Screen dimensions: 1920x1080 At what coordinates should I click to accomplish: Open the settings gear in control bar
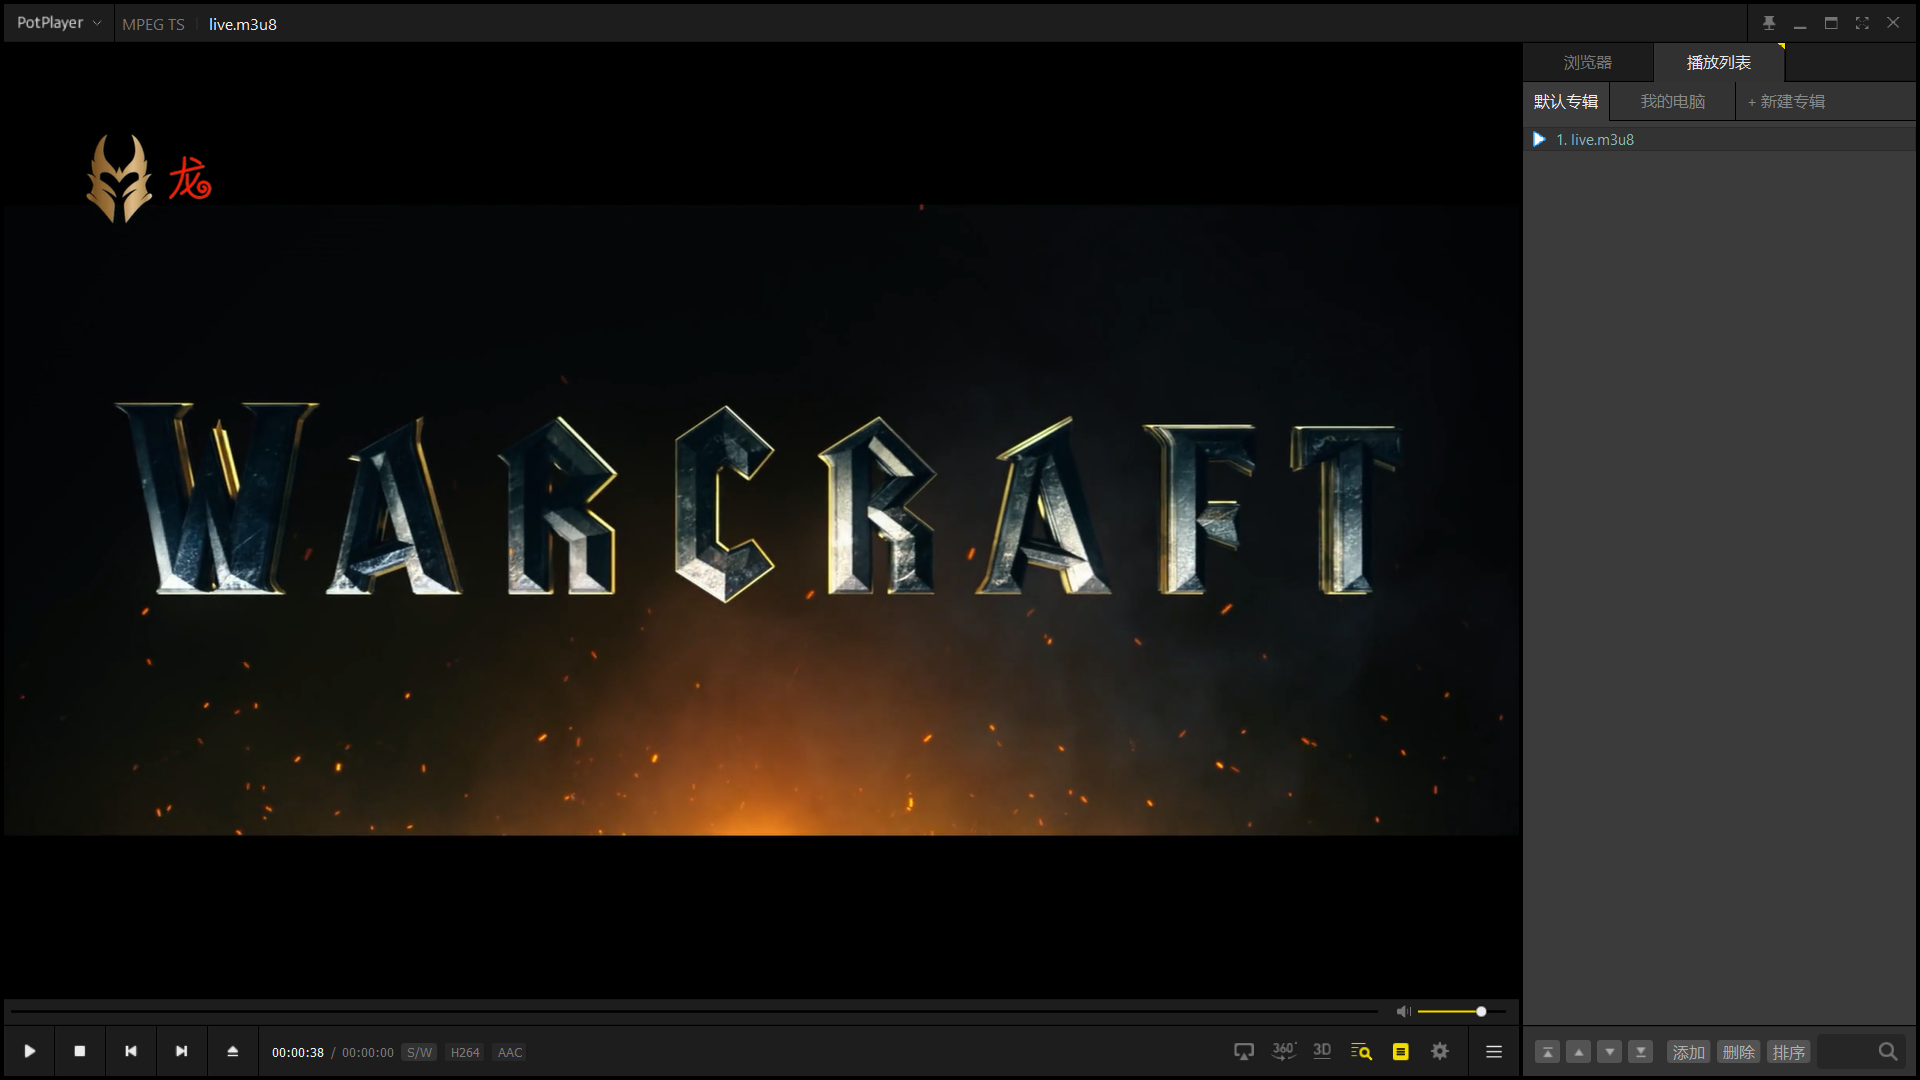point(1440,1051)
